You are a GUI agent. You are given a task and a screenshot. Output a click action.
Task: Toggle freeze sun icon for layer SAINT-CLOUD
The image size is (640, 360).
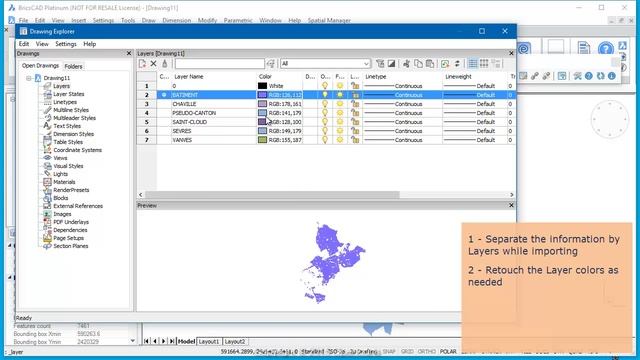pos(340,122)
